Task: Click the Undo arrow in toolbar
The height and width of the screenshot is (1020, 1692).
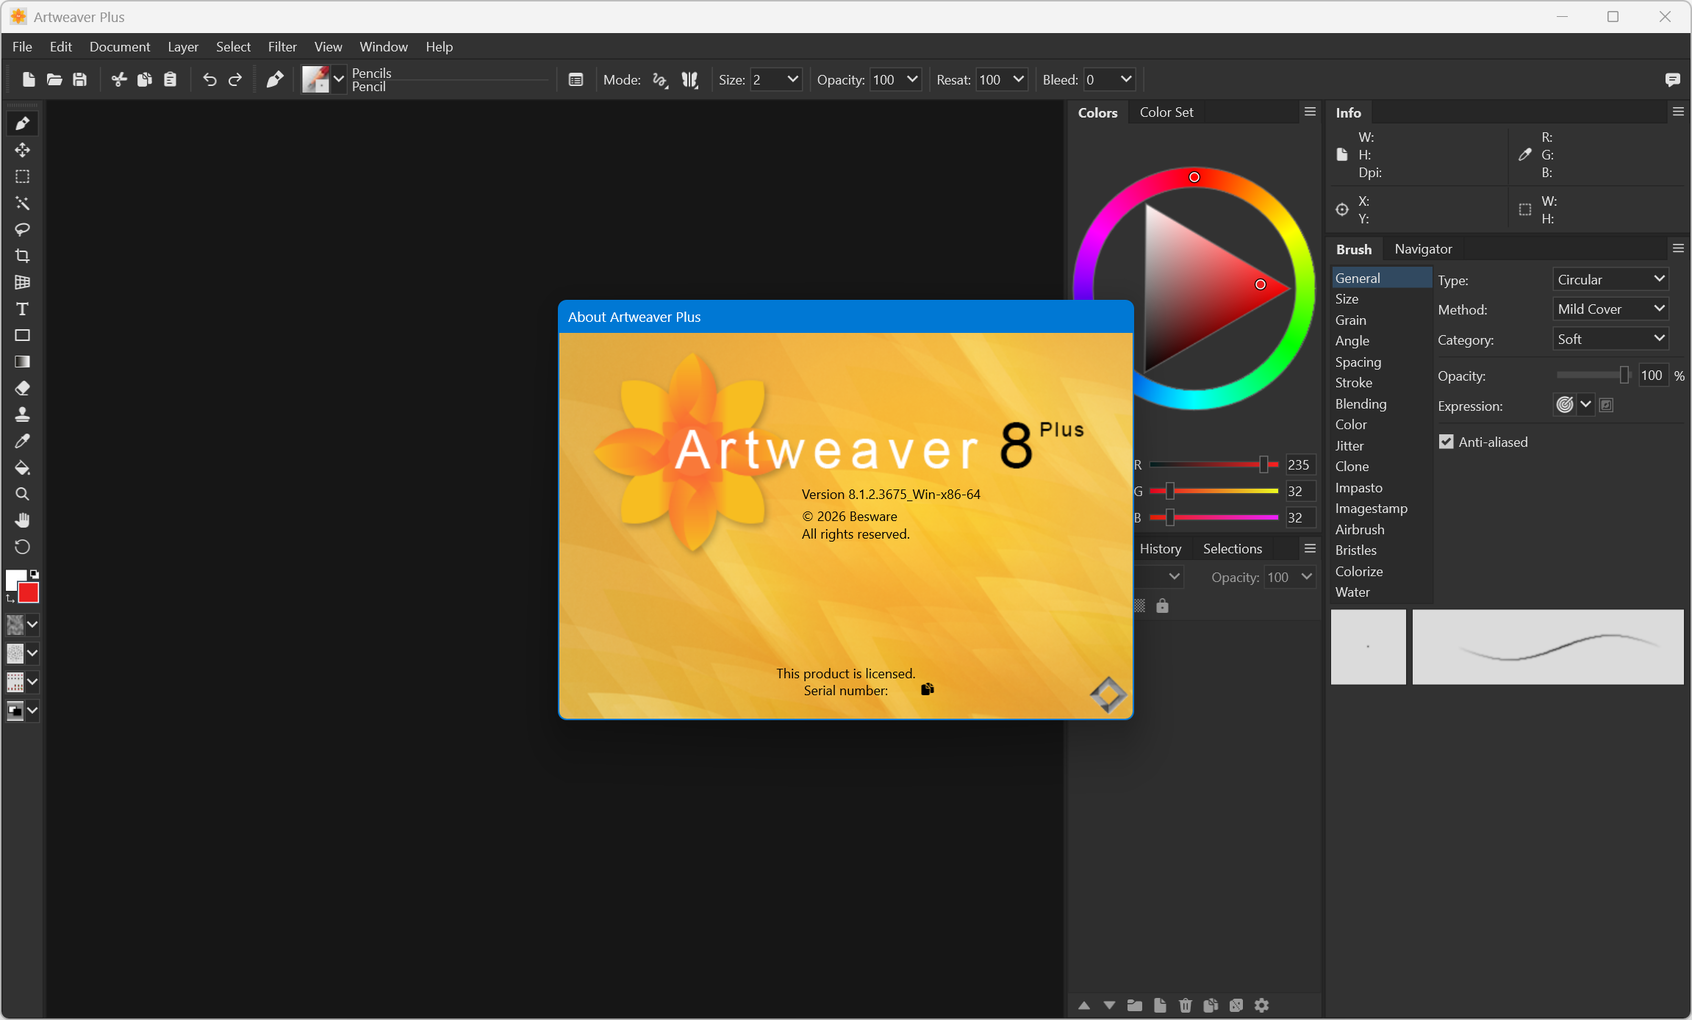Action: pos(209,80)
